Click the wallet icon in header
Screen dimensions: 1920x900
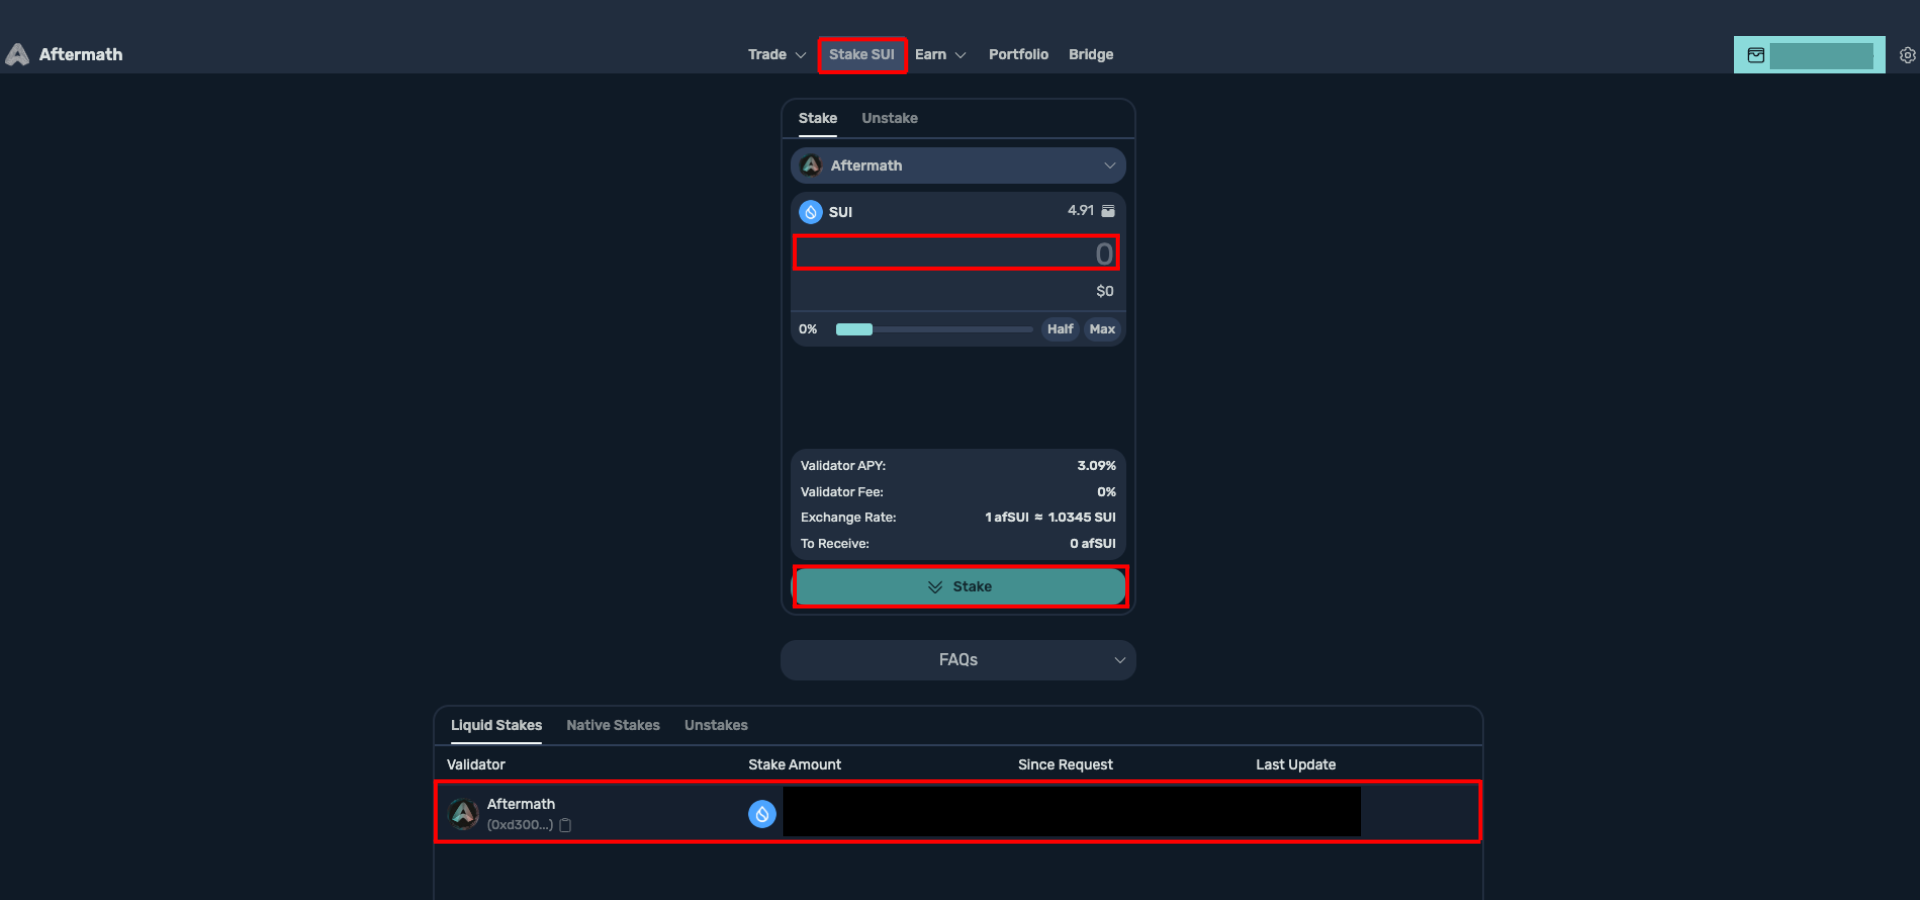click(x=1756, y=55)
